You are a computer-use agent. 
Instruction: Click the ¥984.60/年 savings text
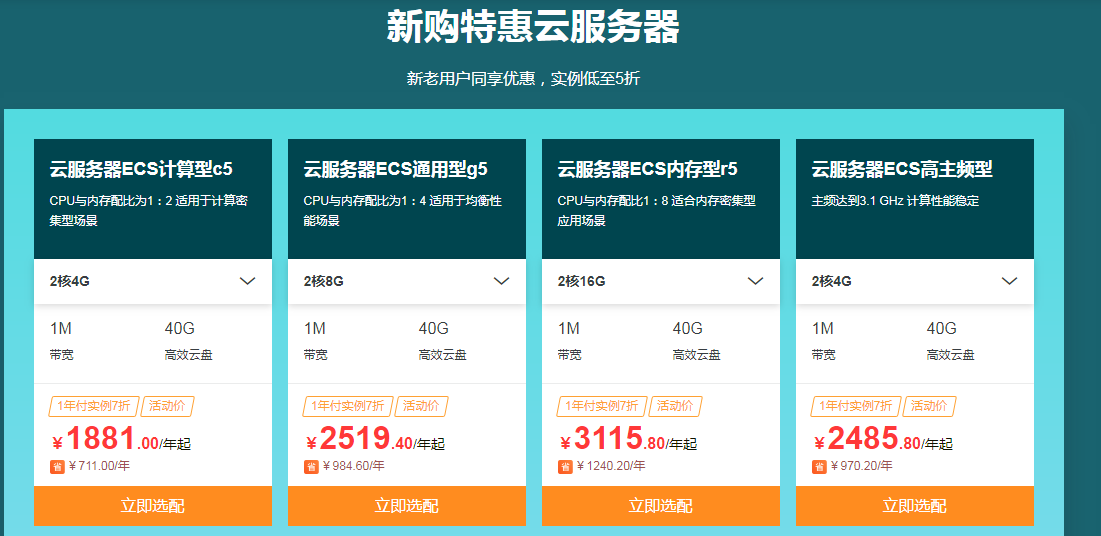(x=353, y=466)
